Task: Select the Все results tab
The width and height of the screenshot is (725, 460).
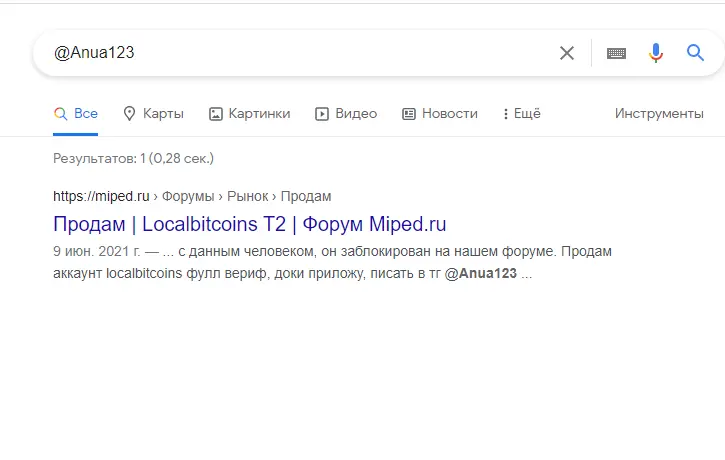Action: pos(75,114)
